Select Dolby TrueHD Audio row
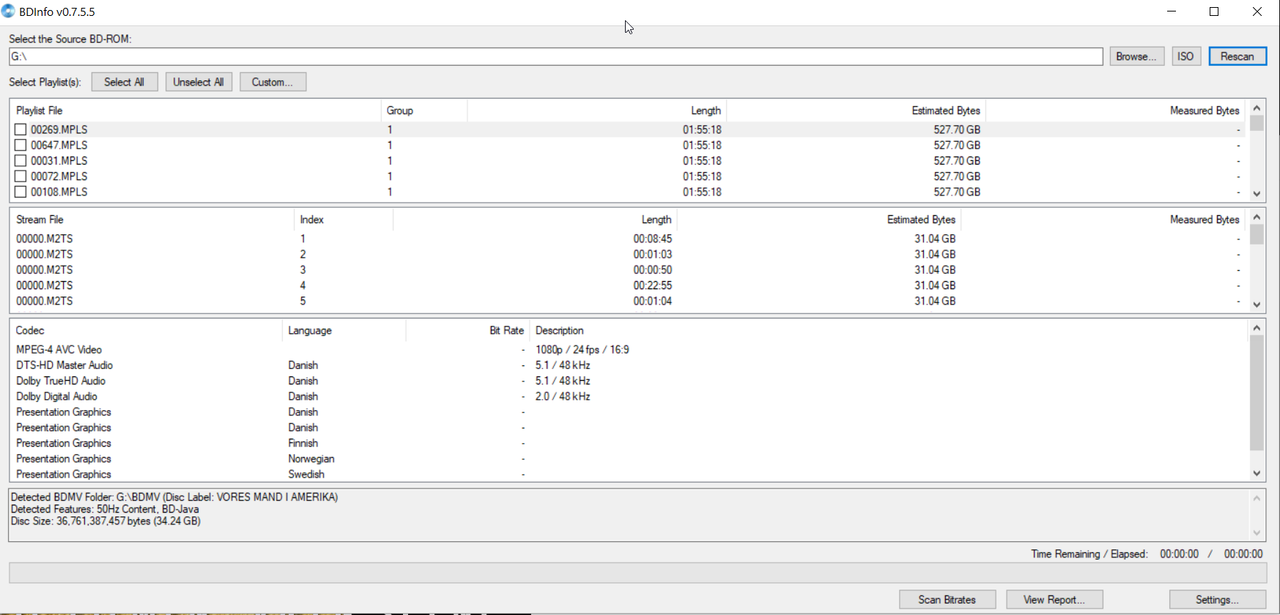 tap(628, 381)
